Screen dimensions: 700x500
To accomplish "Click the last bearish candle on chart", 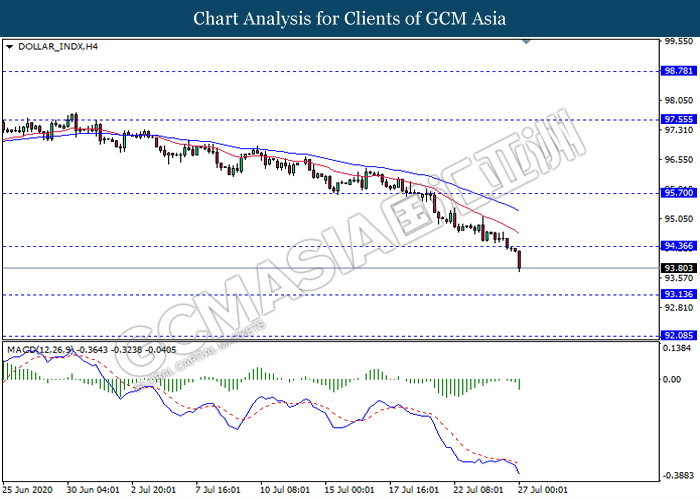I will pos(519,260).
